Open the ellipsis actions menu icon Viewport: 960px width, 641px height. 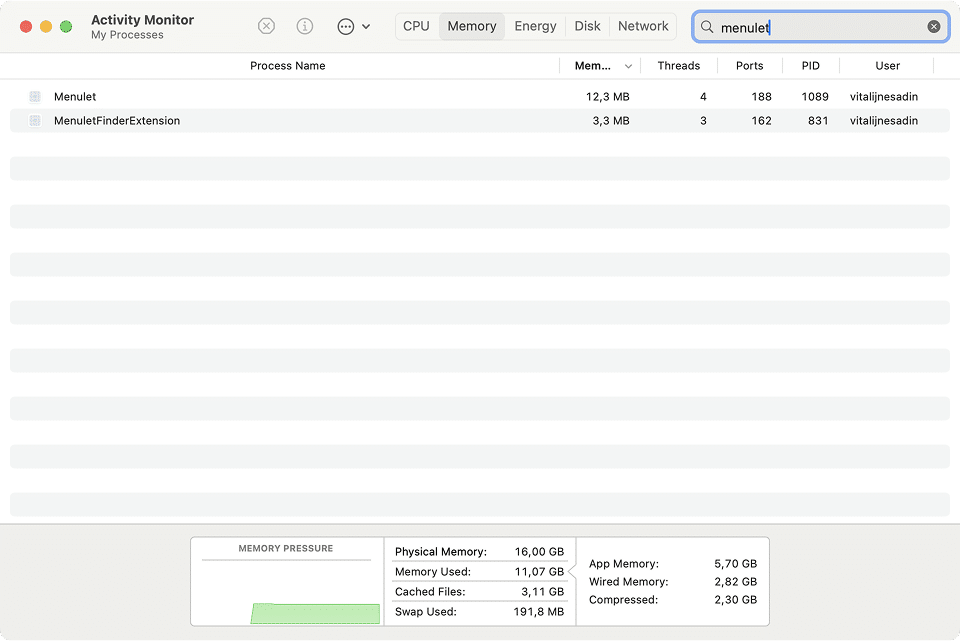pos(346,26)
